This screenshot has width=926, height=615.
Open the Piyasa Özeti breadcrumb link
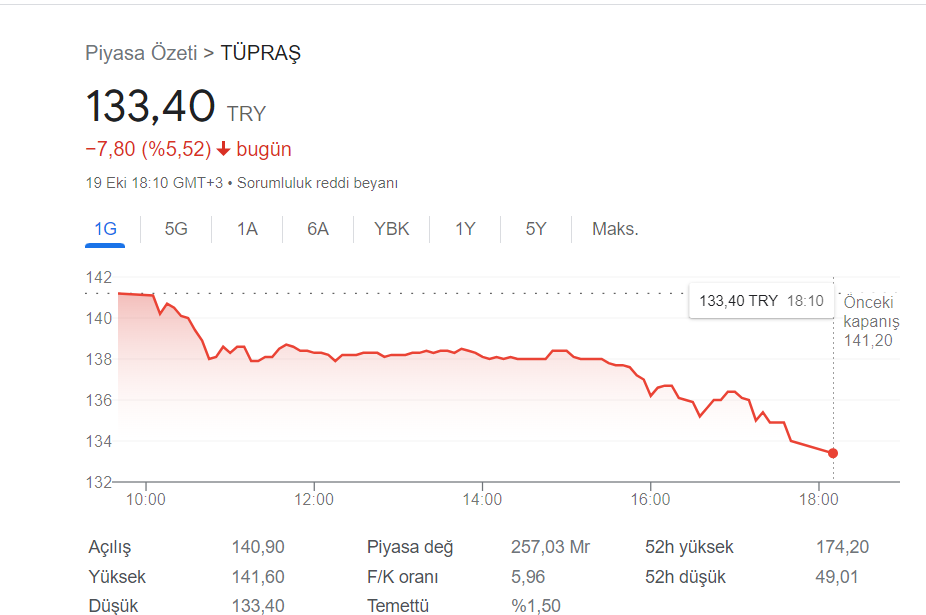point(142,53)
